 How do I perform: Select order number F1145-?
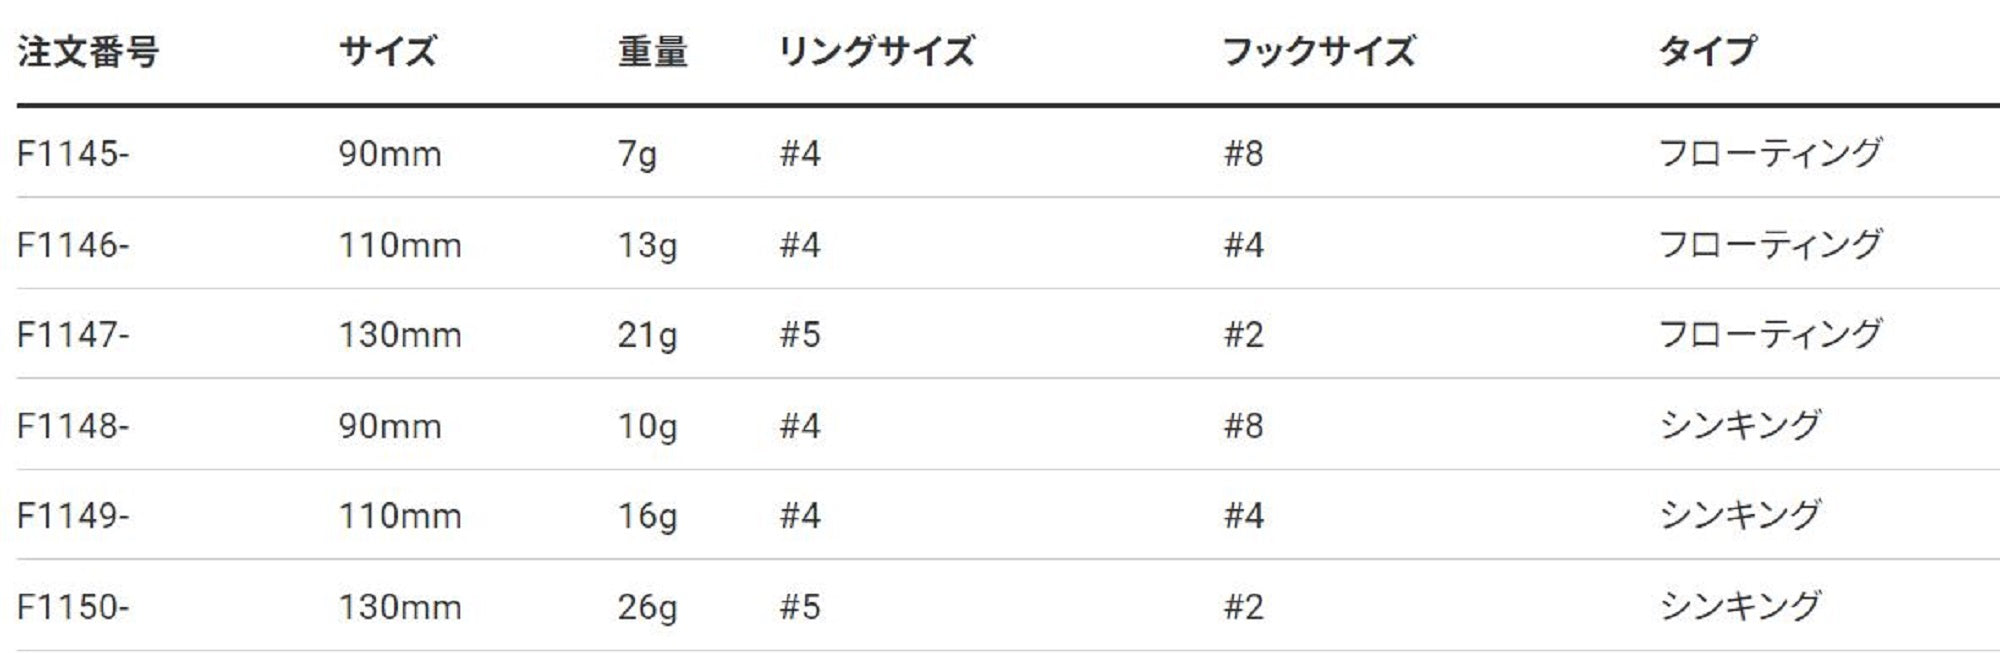pos(73,154)
